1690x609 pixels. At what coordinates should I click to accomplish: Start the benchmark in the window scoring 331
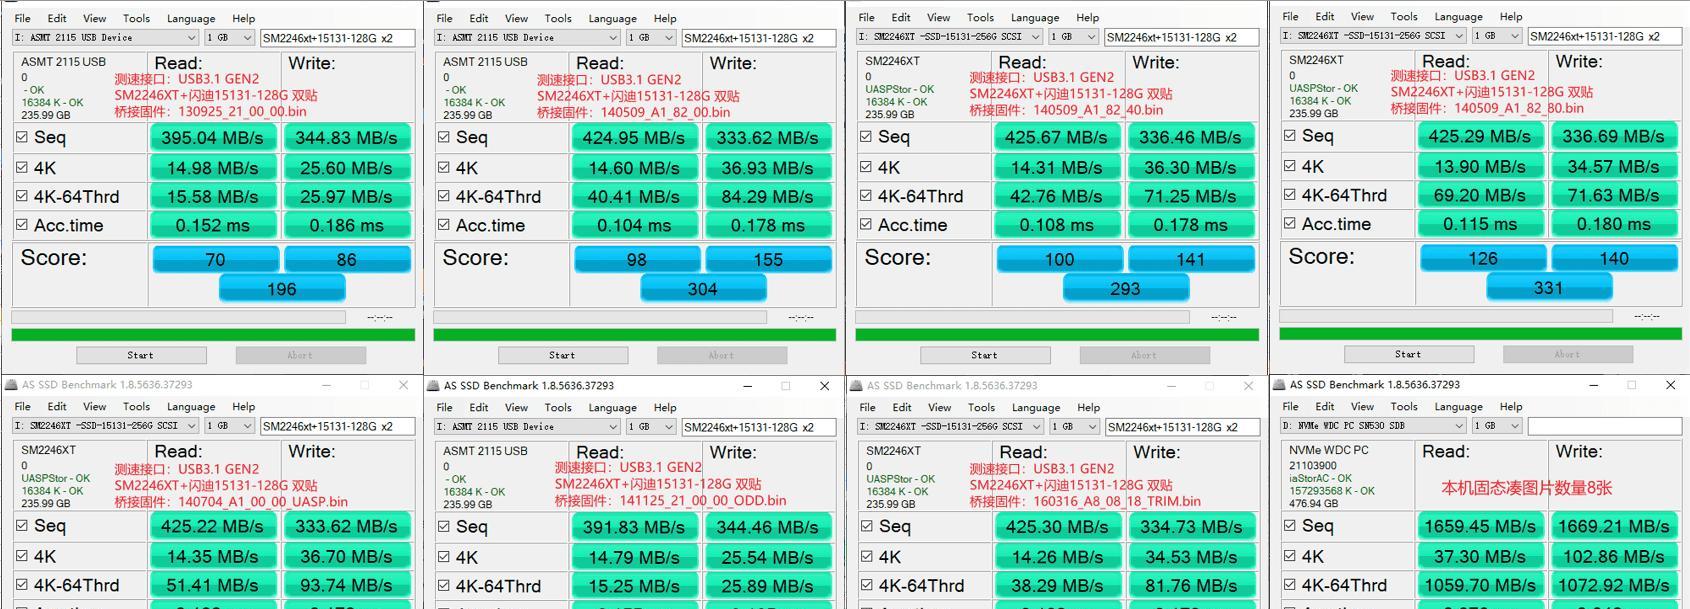1409,354
